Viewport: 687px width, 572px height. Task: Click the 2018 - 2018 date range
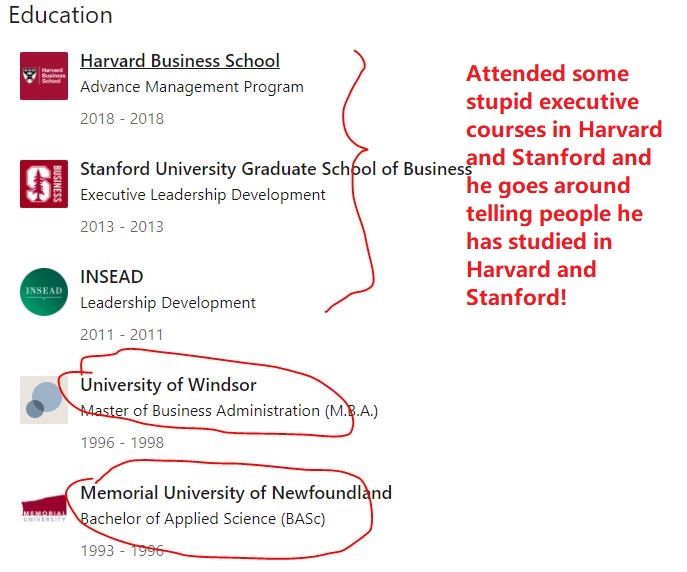(x=122, y=119)
